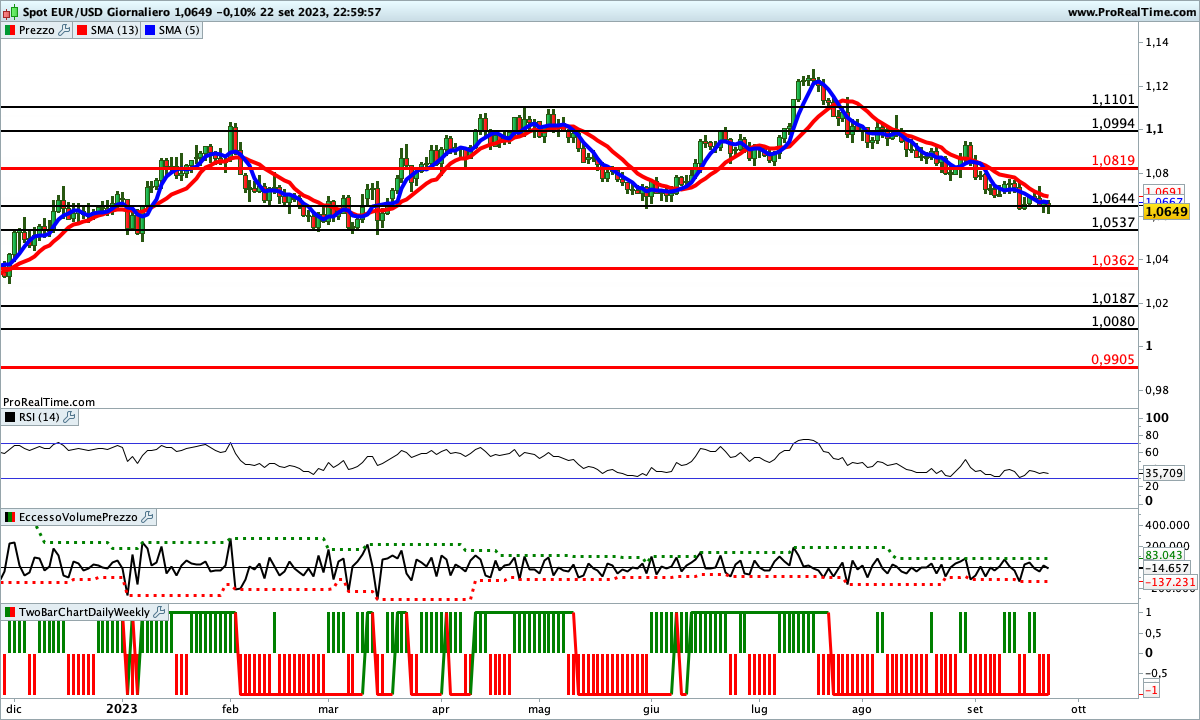Screen dimensions: 1200x720
Task: Click the RSI axis label 100
Action: tap(1157, 418)
